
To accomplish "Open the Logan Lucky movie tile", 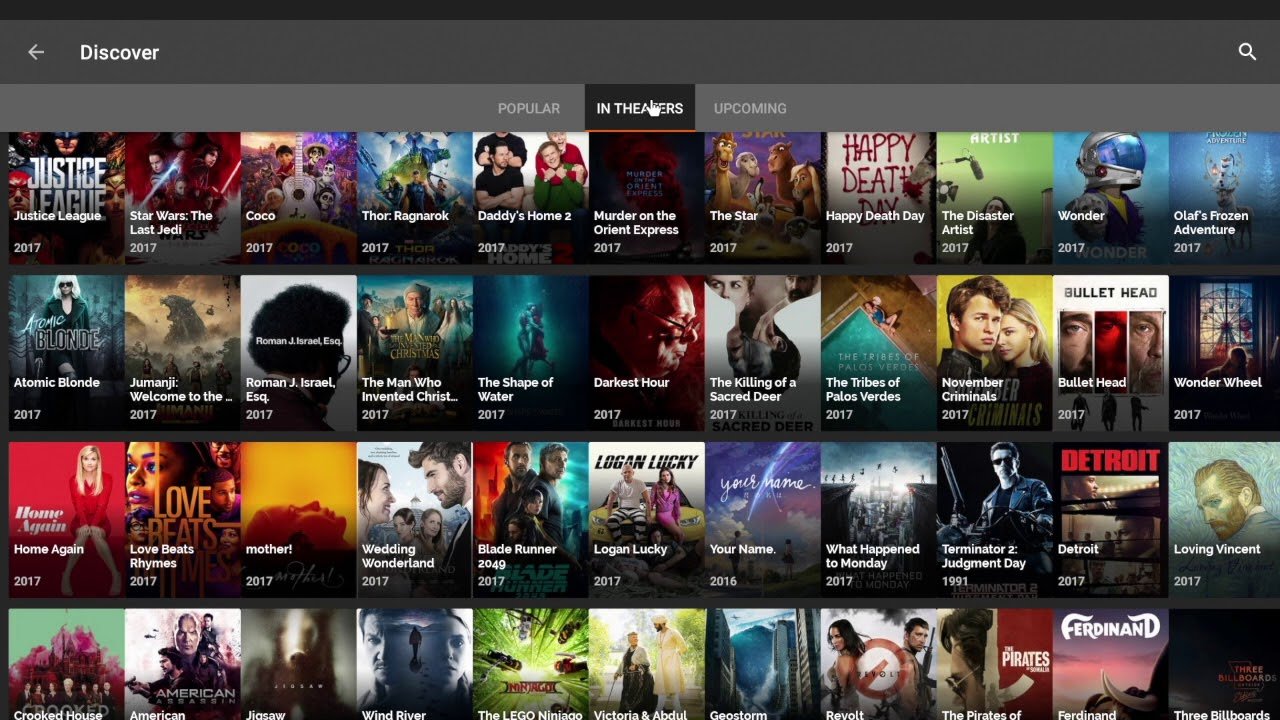I will point(646,520).
